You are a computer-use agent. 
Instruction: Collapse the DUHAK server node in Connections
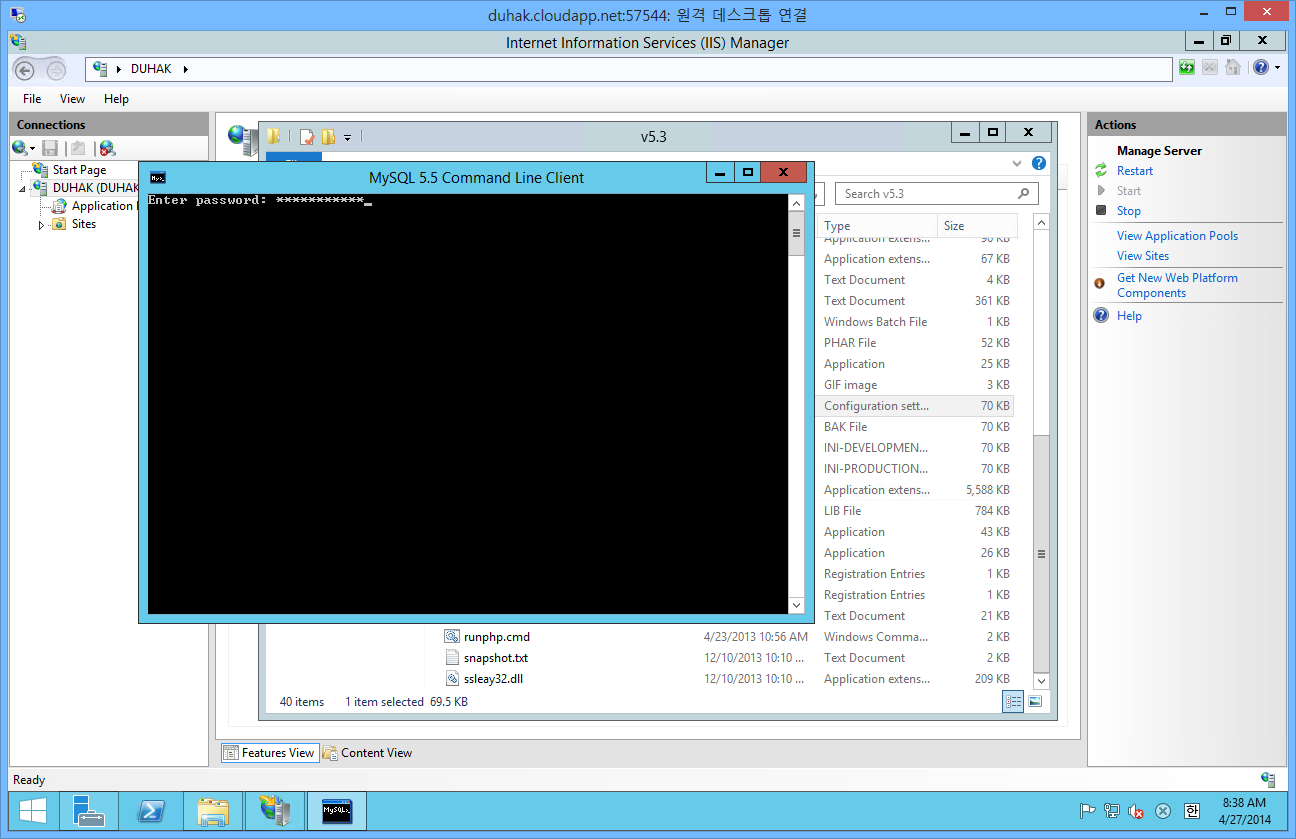point(22,188)
